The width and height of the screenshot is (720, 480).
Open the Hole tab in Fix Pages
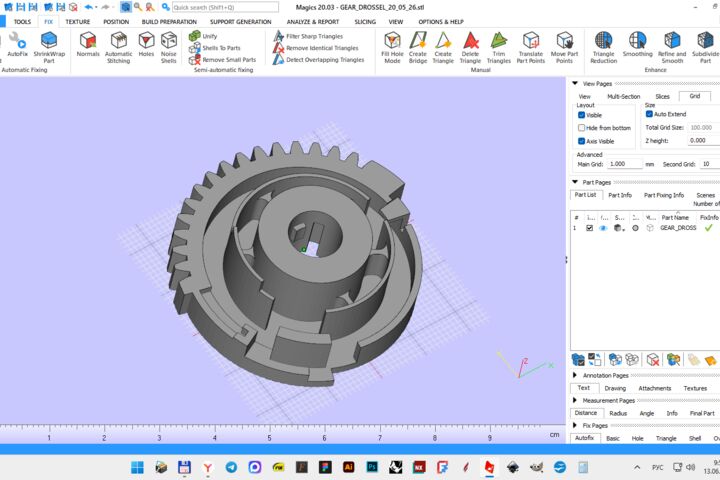point(637,439)
